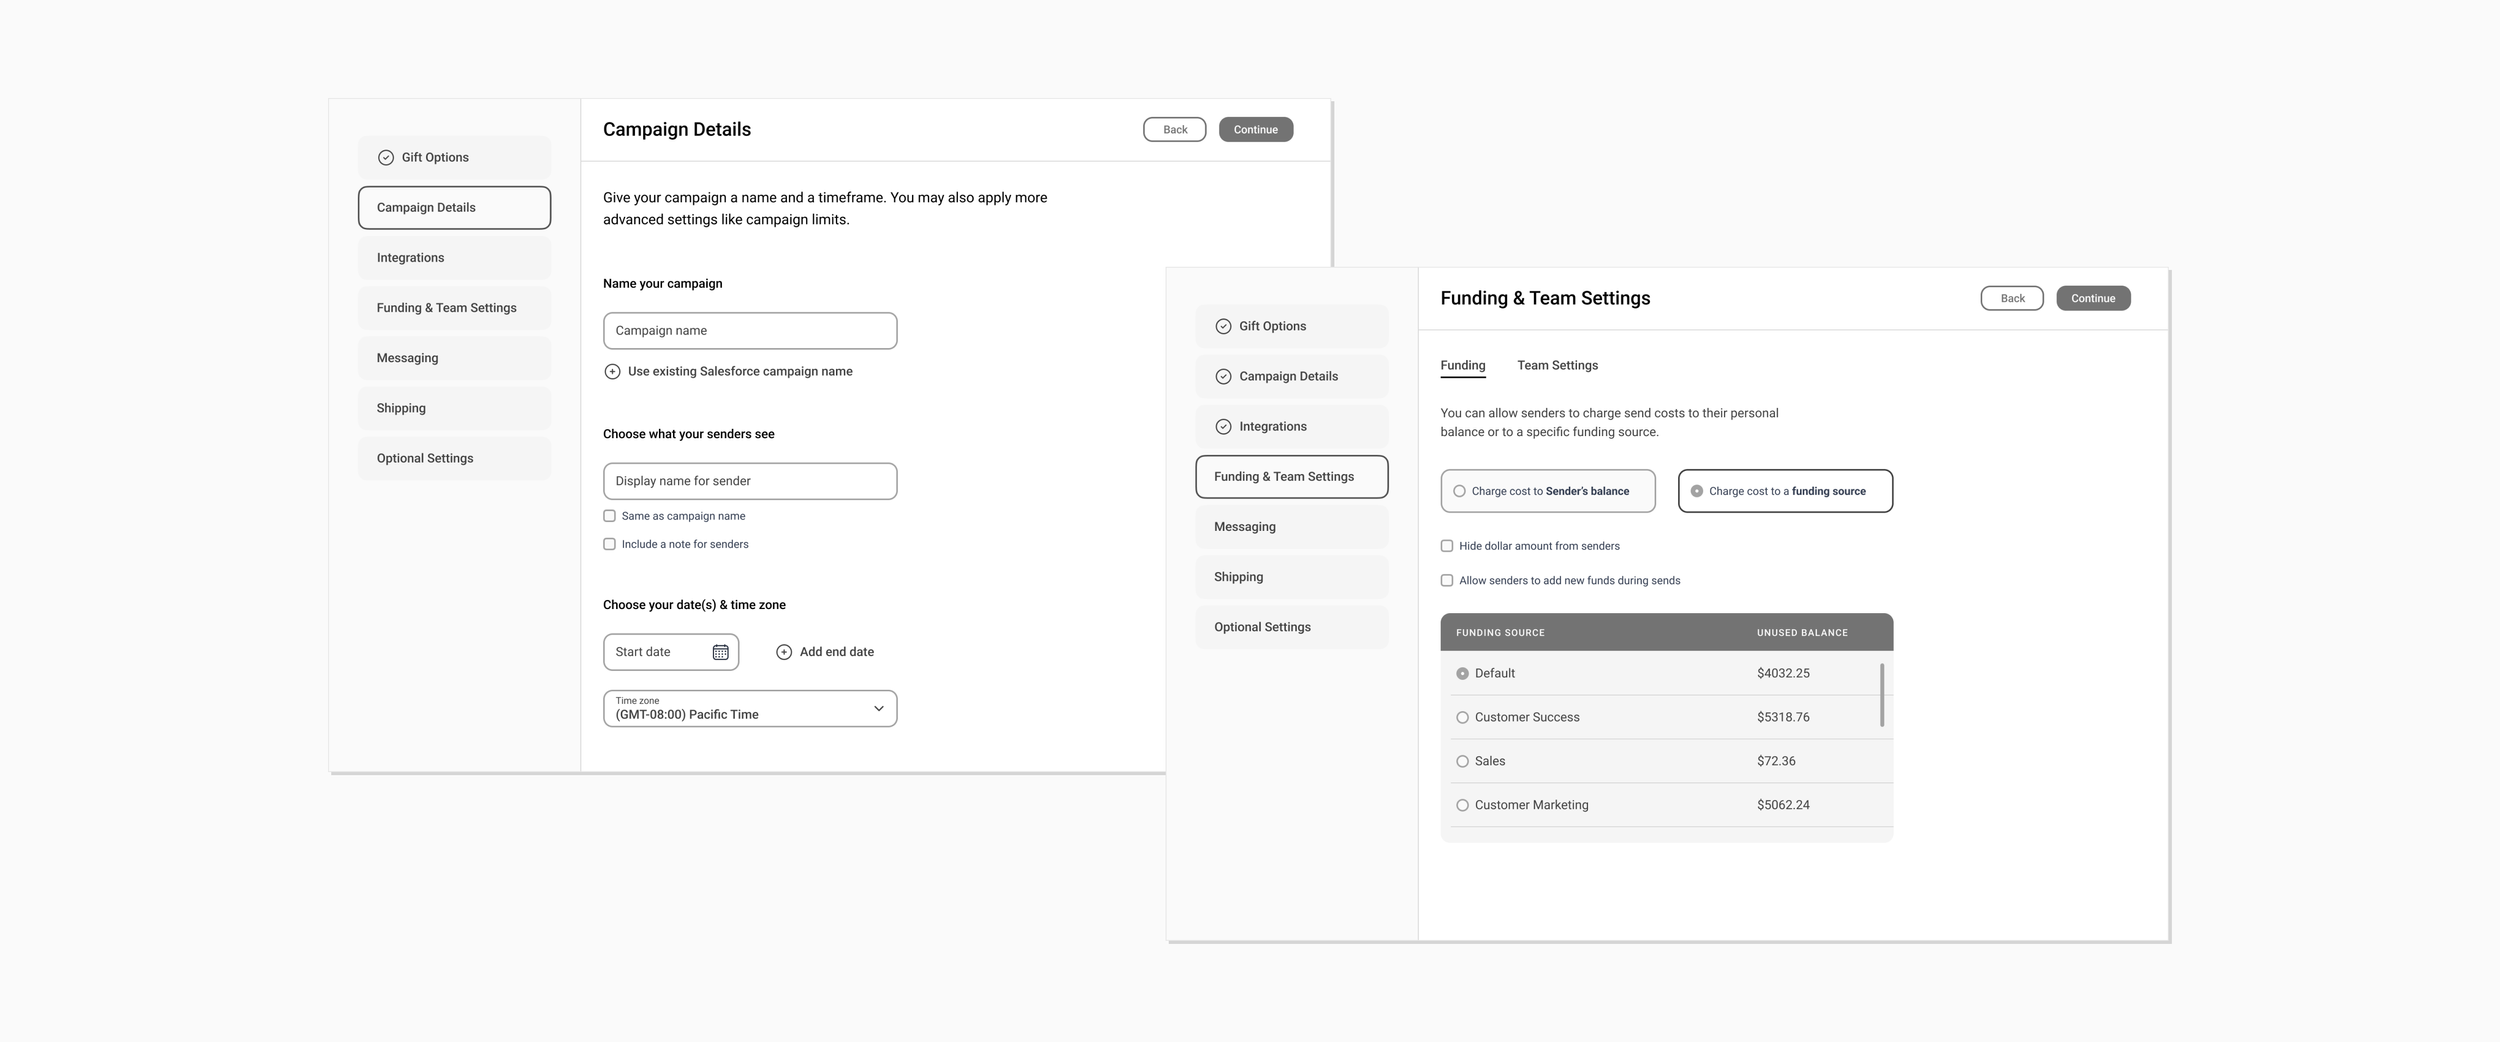Open Optional Settings in Campaign Details window
The height and width of the screenshot is (1042, 2500).
click(454, 458)
